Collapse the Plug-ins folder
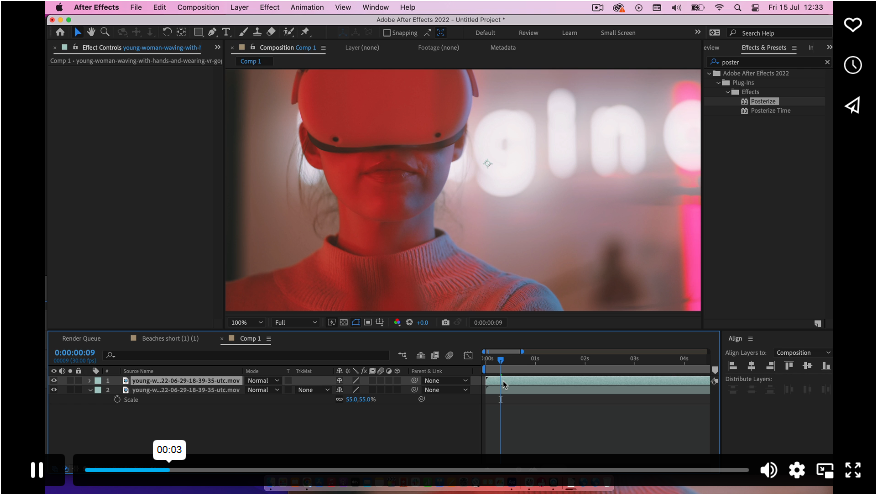 pyautogui.click(x=719, y=83)
